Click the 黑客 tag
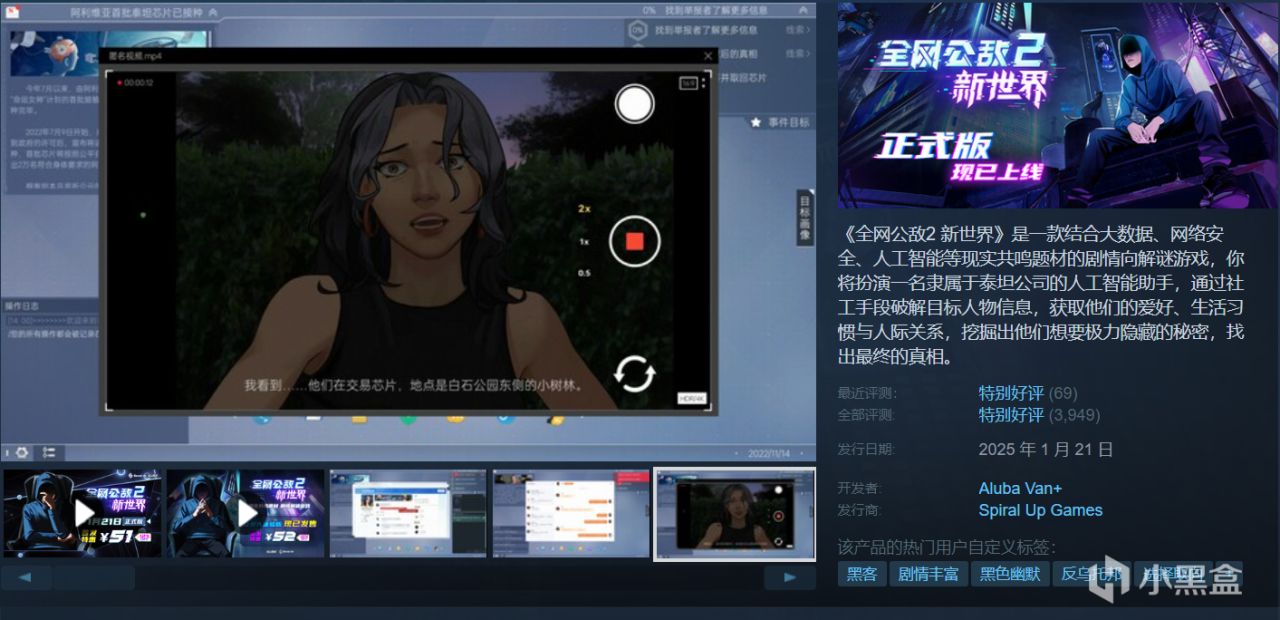1280x620 pixels. coord(862,574)
